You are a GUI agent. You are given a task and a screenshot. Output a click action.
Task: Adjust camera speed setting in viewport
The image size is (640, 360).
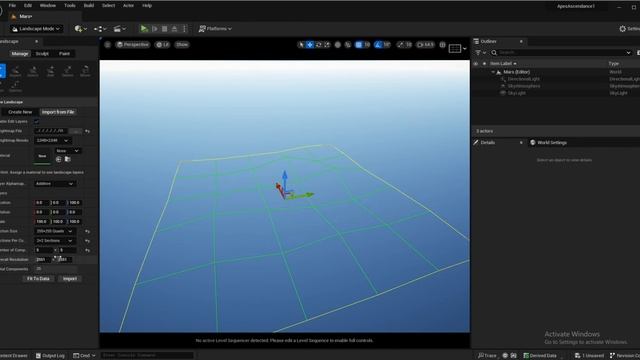pos(425,44)
